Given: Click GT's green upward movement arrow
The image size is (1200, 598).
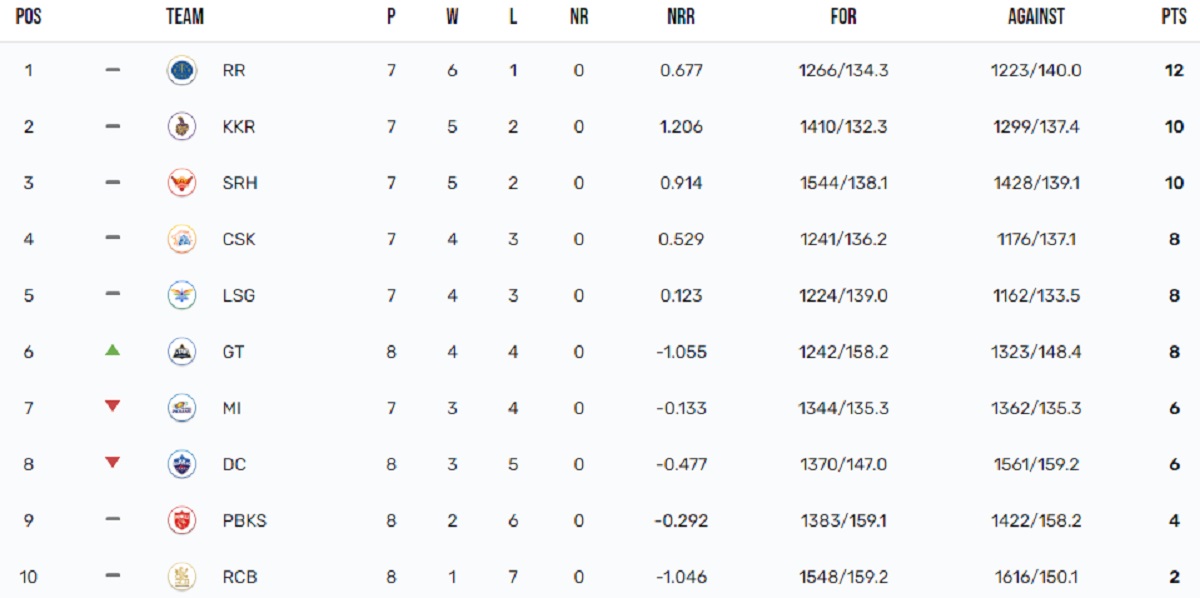Looking at the screenshot, I should (113, 350).
